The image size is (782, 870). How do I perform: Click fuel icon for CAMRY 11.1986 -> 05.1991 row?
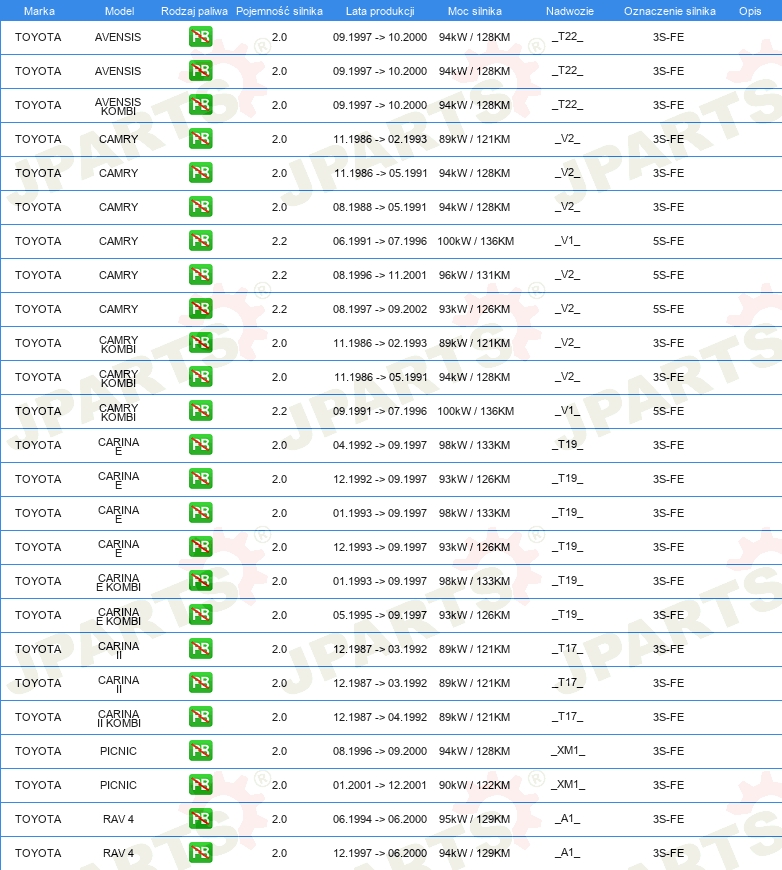pyautogui.click(x=200, y=173)
